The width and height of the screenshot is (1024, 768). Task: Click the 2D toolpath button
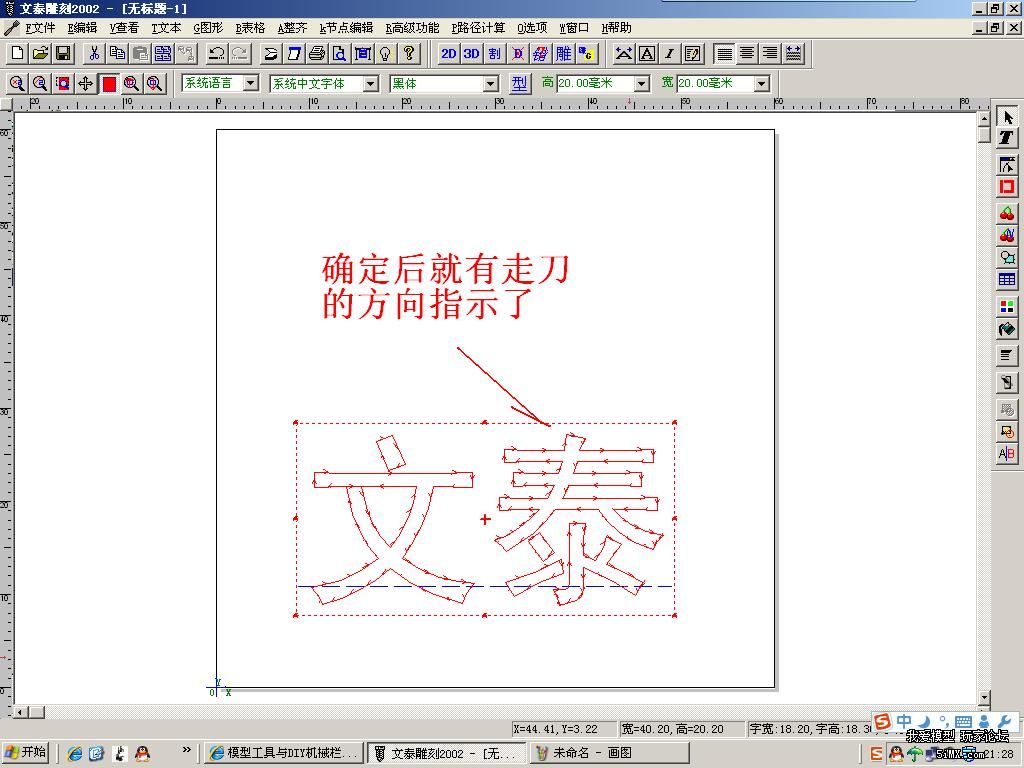(449, 54)
